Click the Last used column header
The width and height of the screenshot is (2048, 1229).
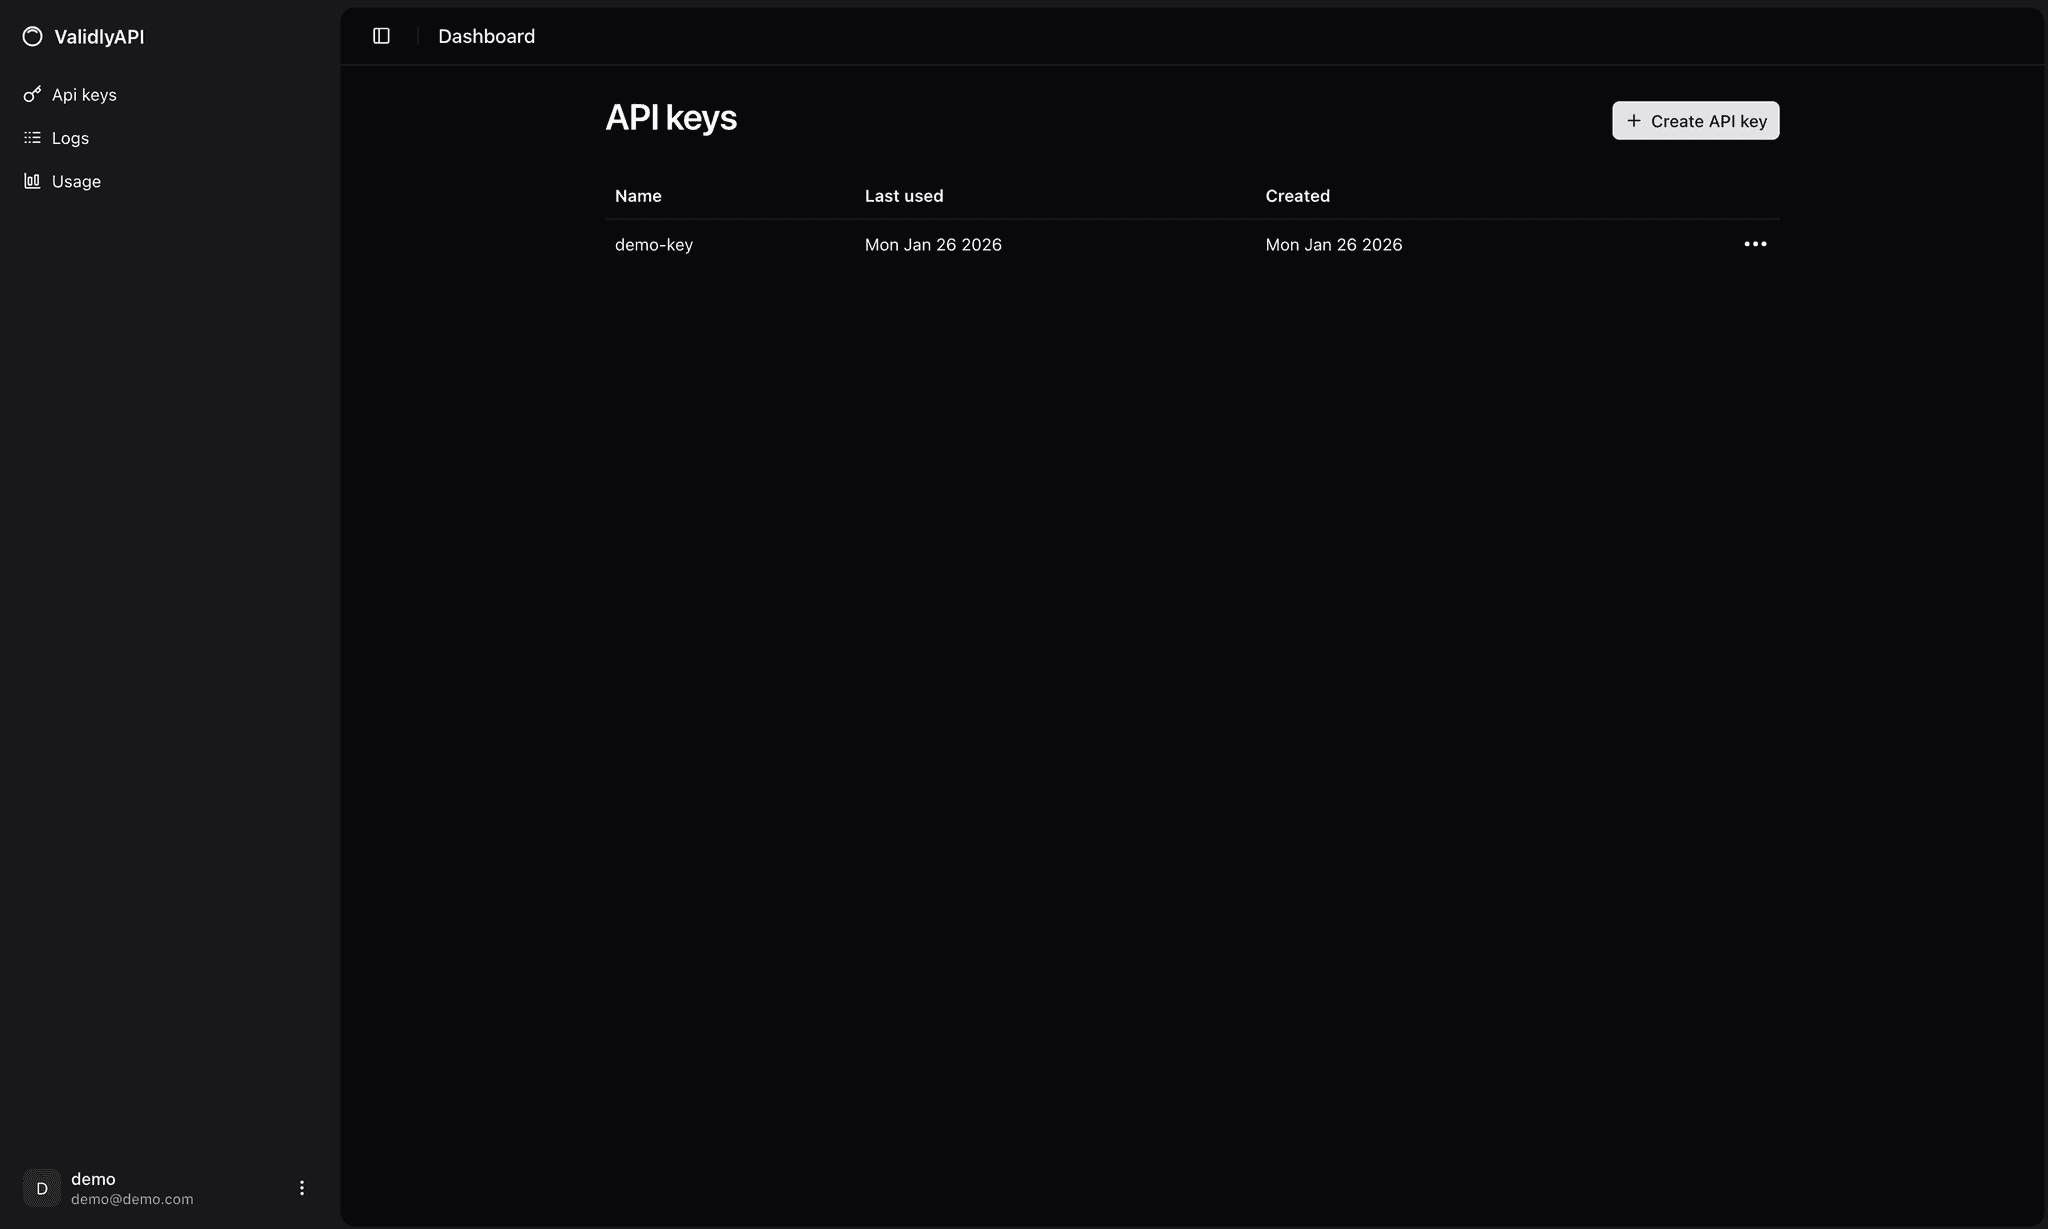(903, 196)
